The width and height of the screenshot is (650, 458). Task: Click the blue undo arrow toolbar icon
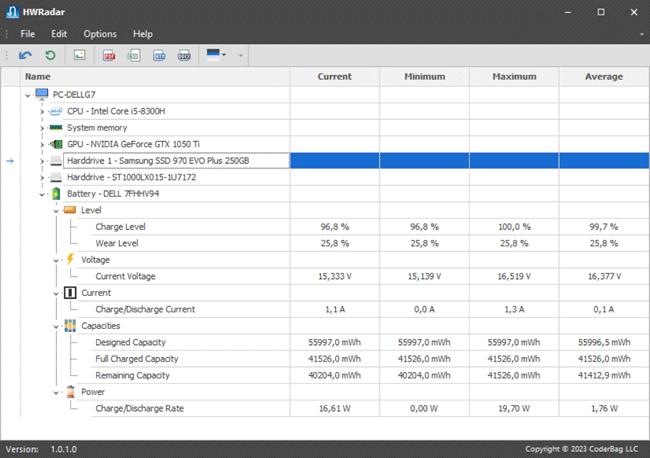pyautogui.click(x=26, y=55)
